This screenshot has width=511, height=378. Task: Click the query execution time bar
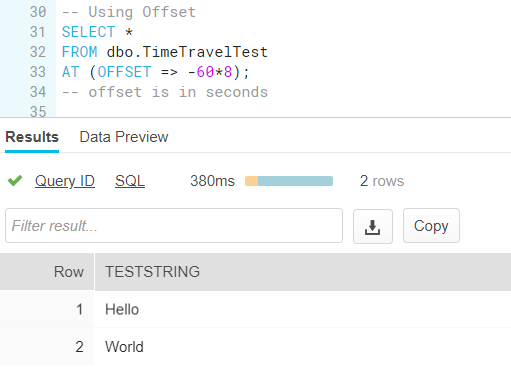point(289,181)
